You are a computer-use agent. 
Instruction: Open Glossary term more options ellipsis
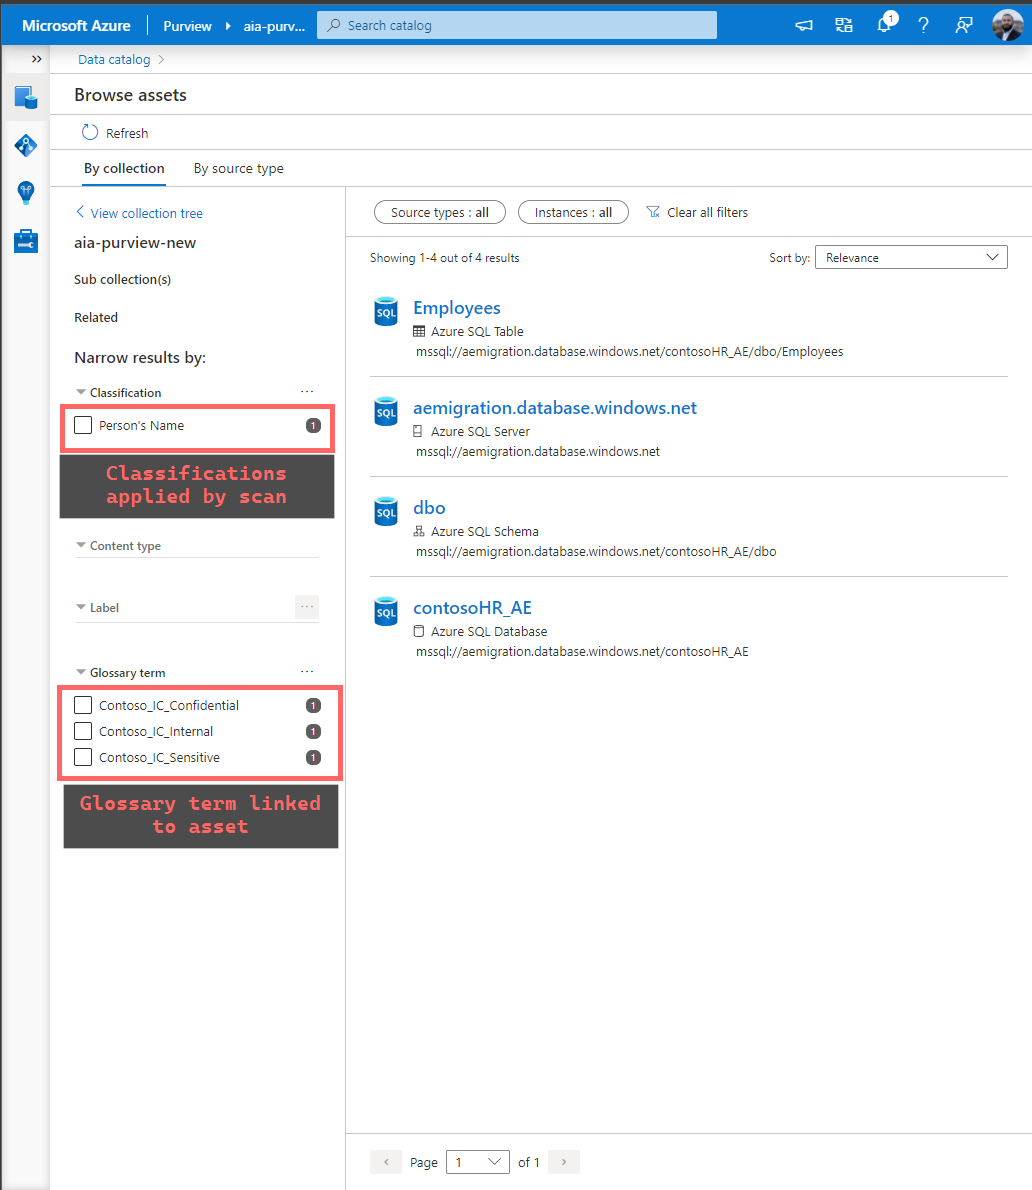[x=307, y=672]
